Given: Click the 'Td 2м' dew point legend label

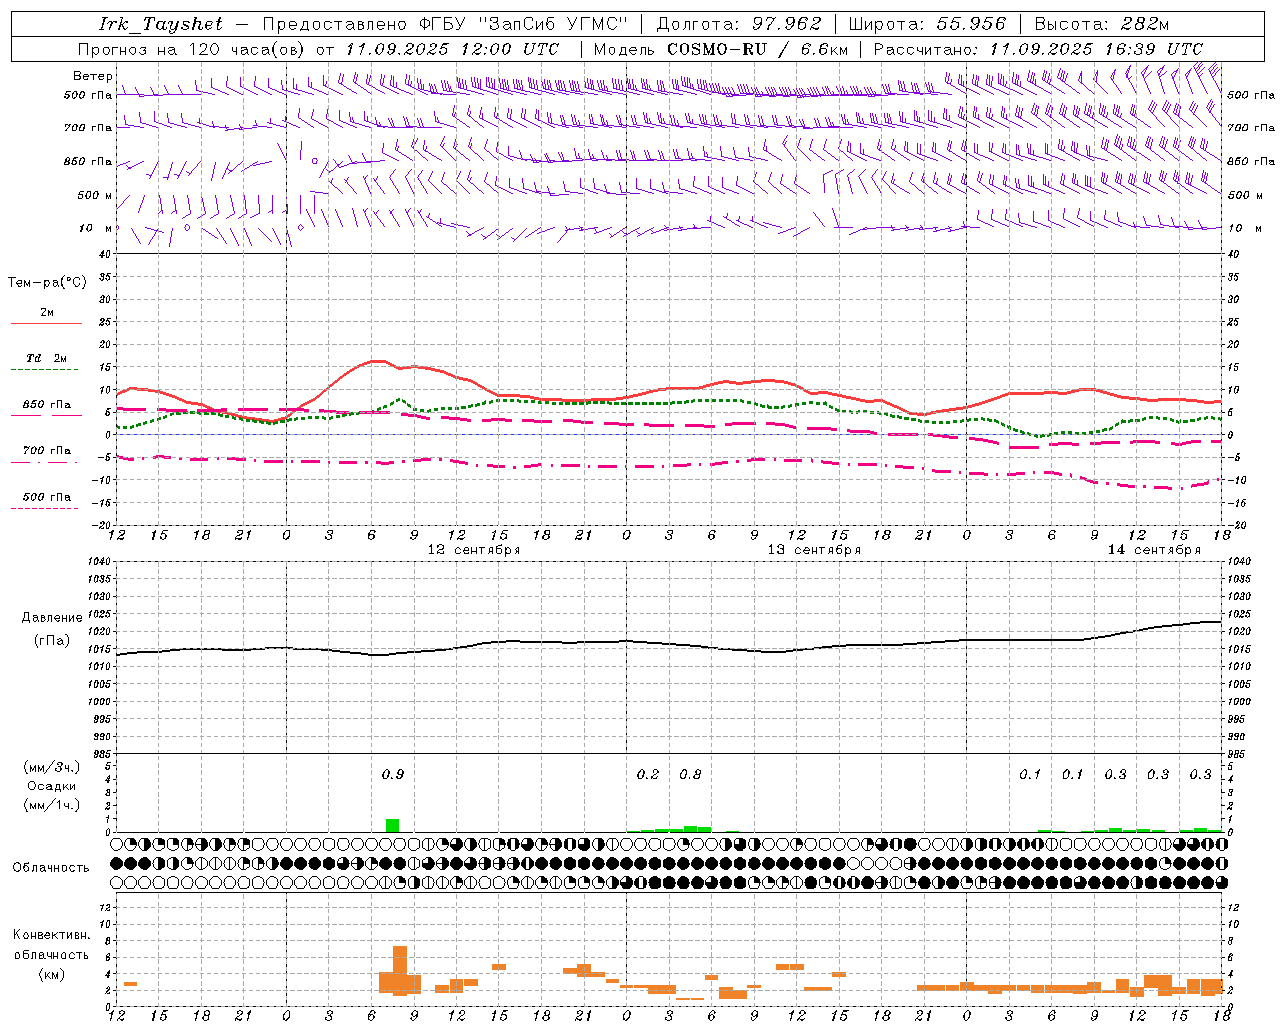Looking at the screenshot, I should (x=47, y=358).
